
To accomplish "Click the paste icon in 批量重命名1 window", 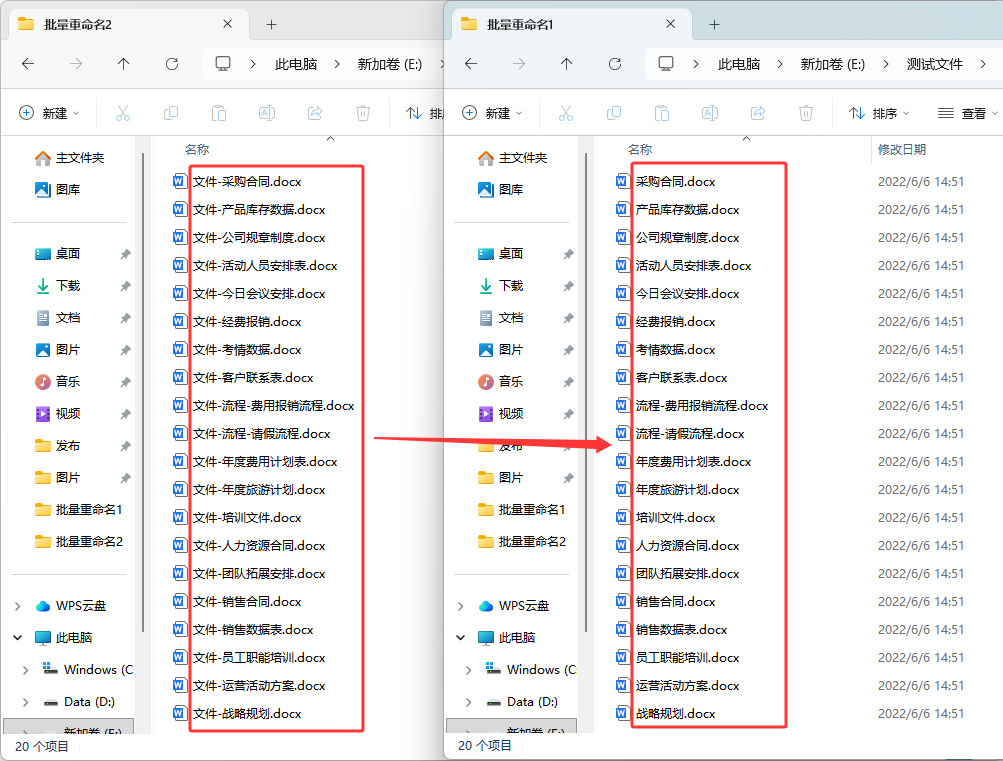I will tap(662, 113).
